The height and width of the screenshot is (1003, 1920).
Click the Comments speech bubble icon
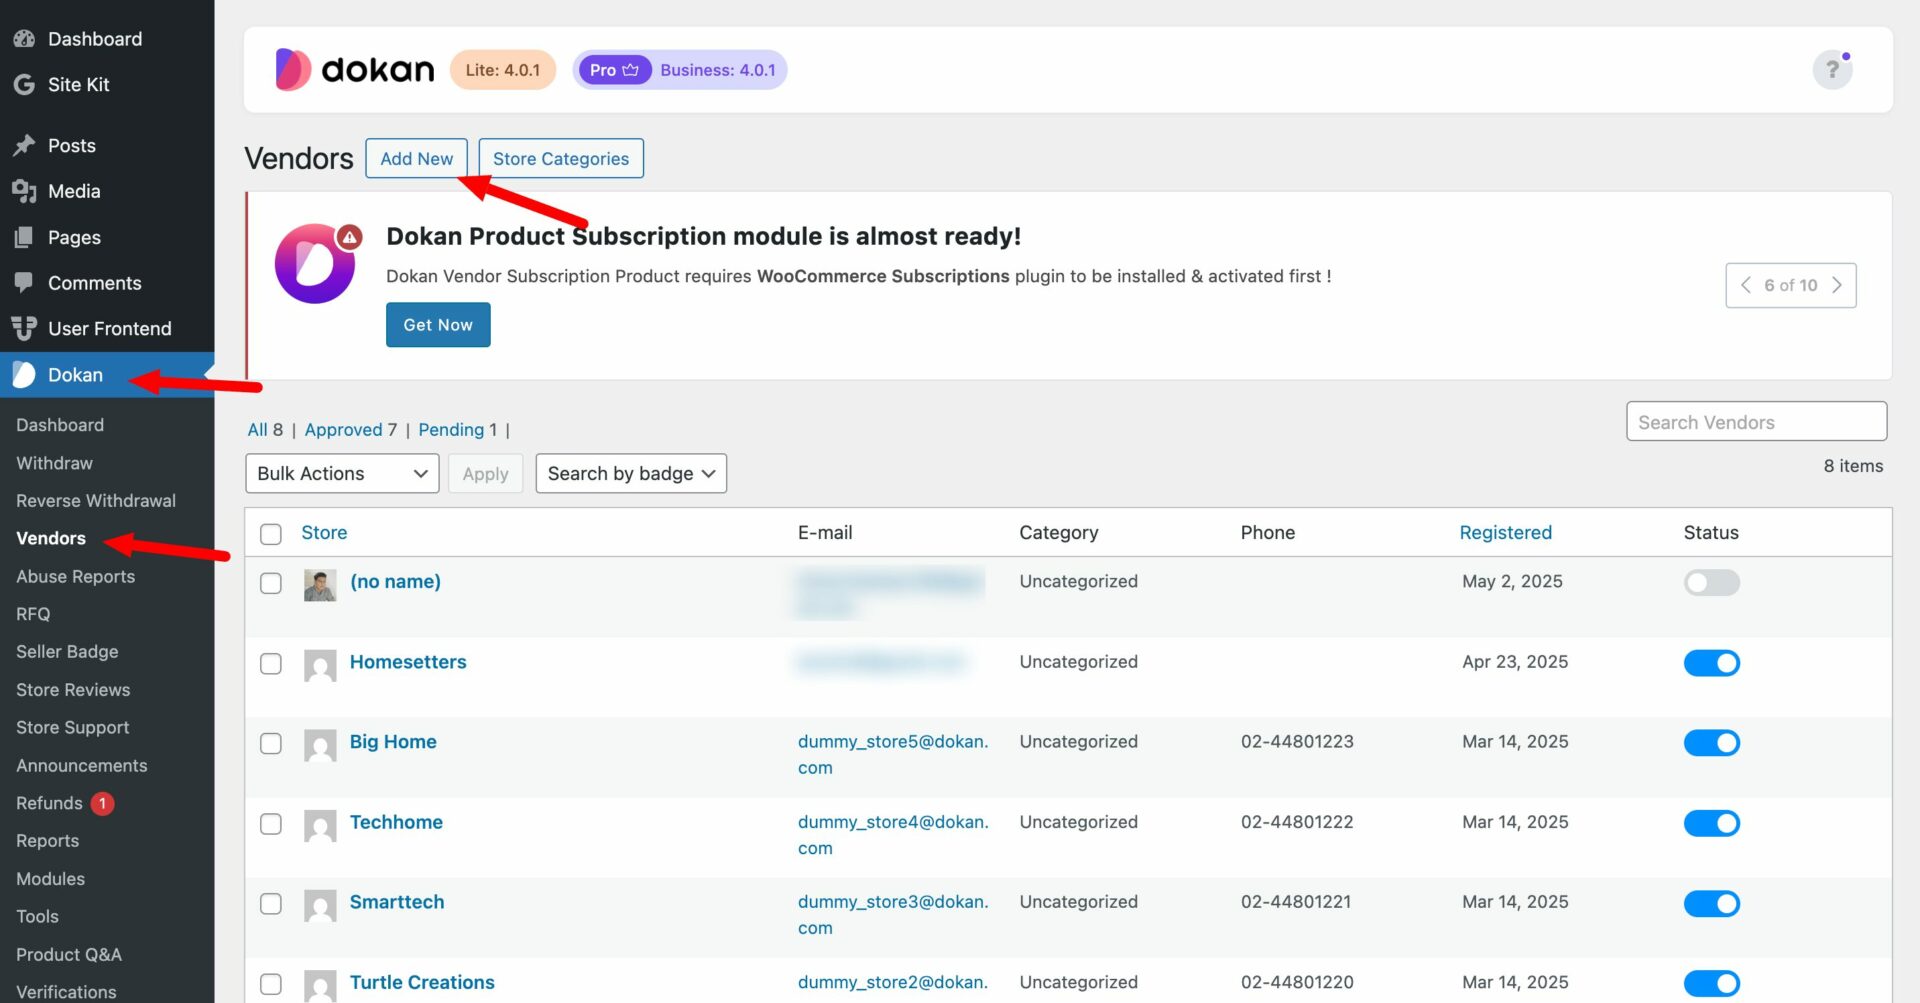24,283
